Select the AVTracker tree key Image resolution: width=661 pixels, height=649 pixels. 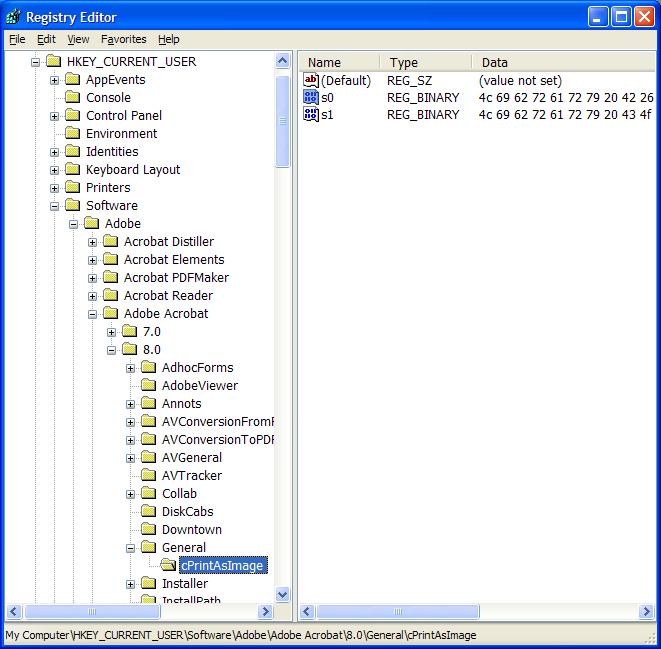pos(192,476)
